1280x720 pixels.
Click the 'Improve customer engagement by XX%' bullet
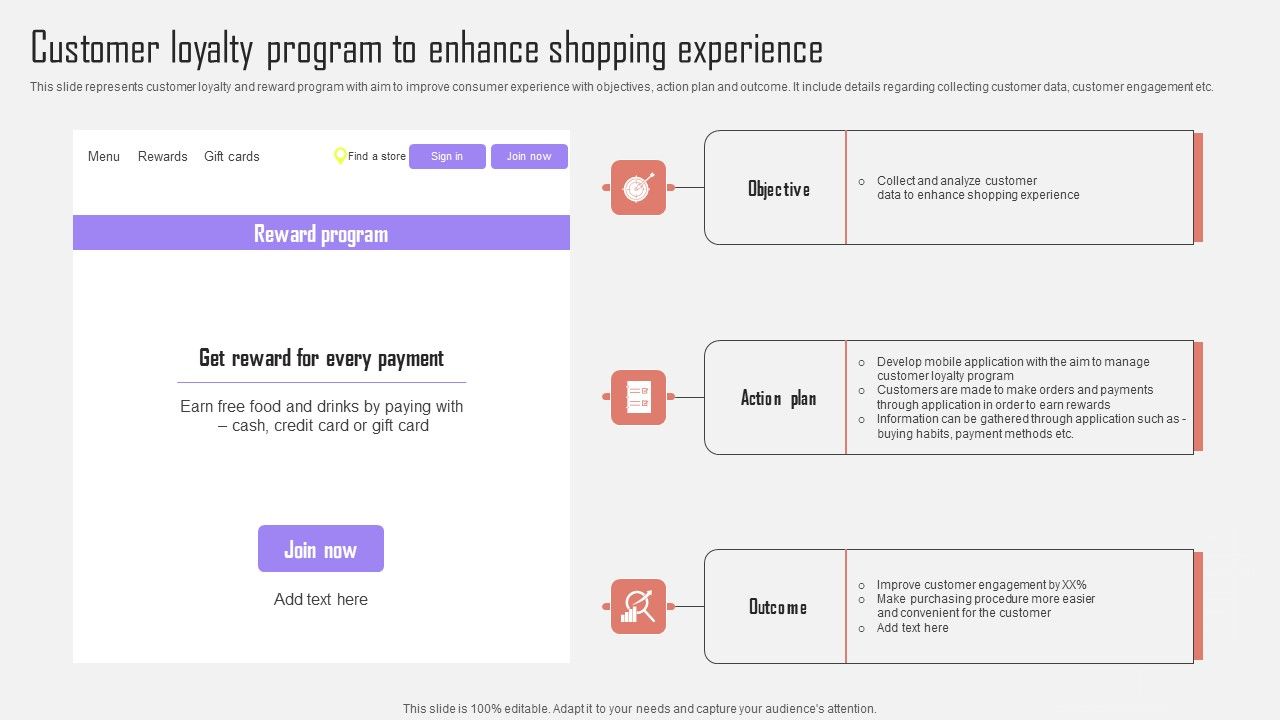click(981, 585)
